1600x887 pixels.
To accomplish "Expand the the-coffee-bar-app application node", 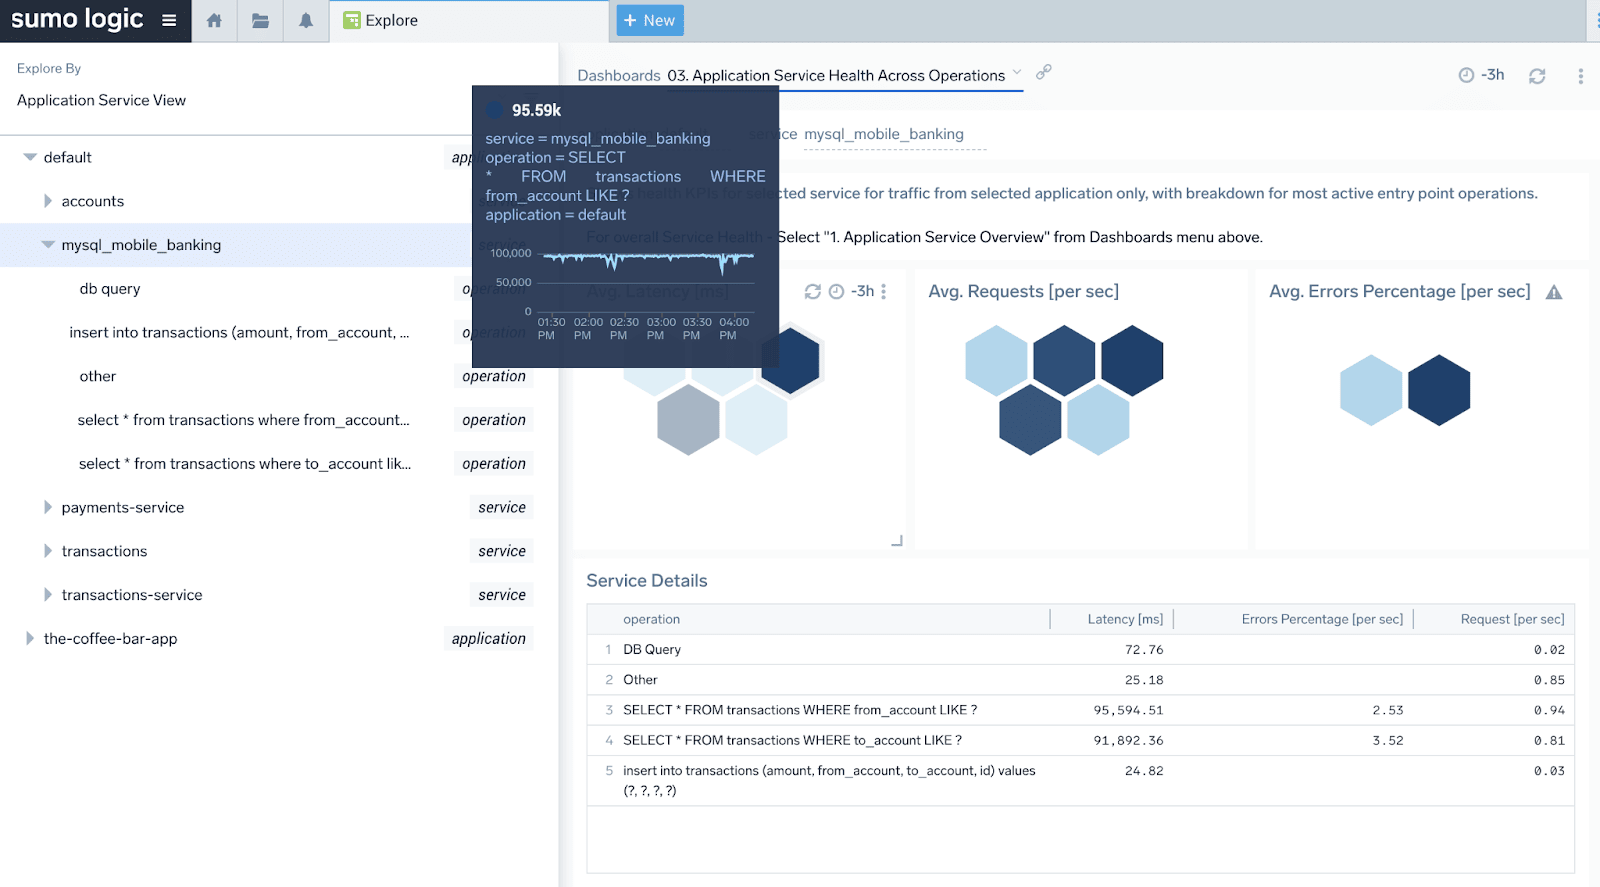I will click(x=29, y=638).
